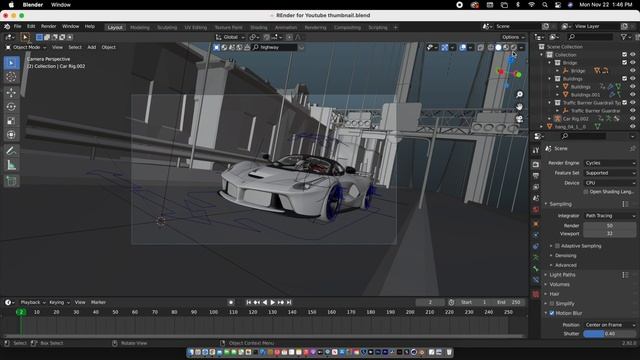640x360 pixels.
Task: Select the Select Box tool
Action: 11,63
